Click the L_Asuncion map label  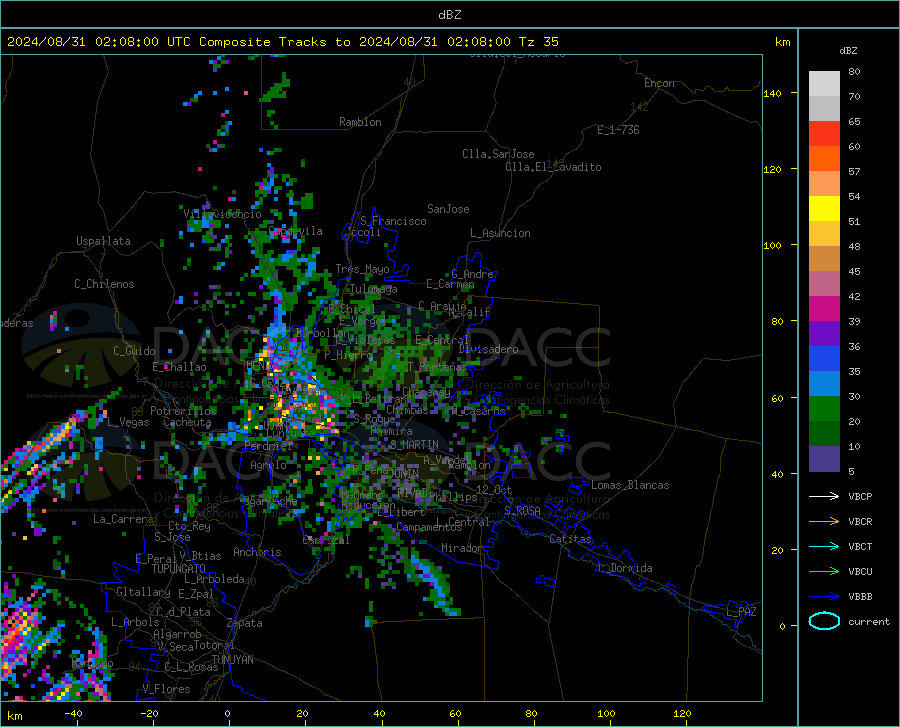500,233
